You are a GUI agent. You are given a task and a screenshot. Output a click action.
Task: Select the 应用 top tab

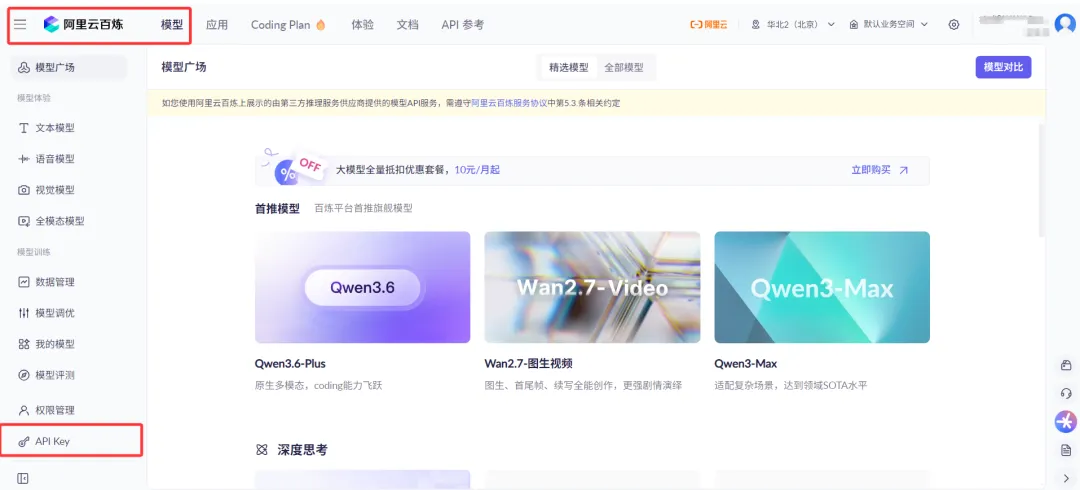click(x=217, y=24)
